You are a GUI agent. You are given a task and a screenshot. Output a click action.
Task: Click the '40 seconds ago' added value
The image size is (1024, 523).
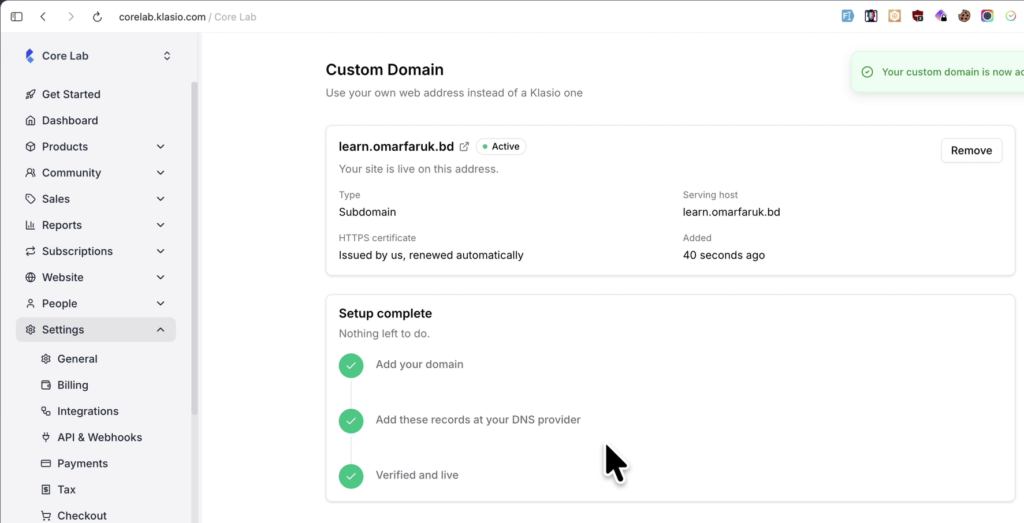(x=724, y=255)
